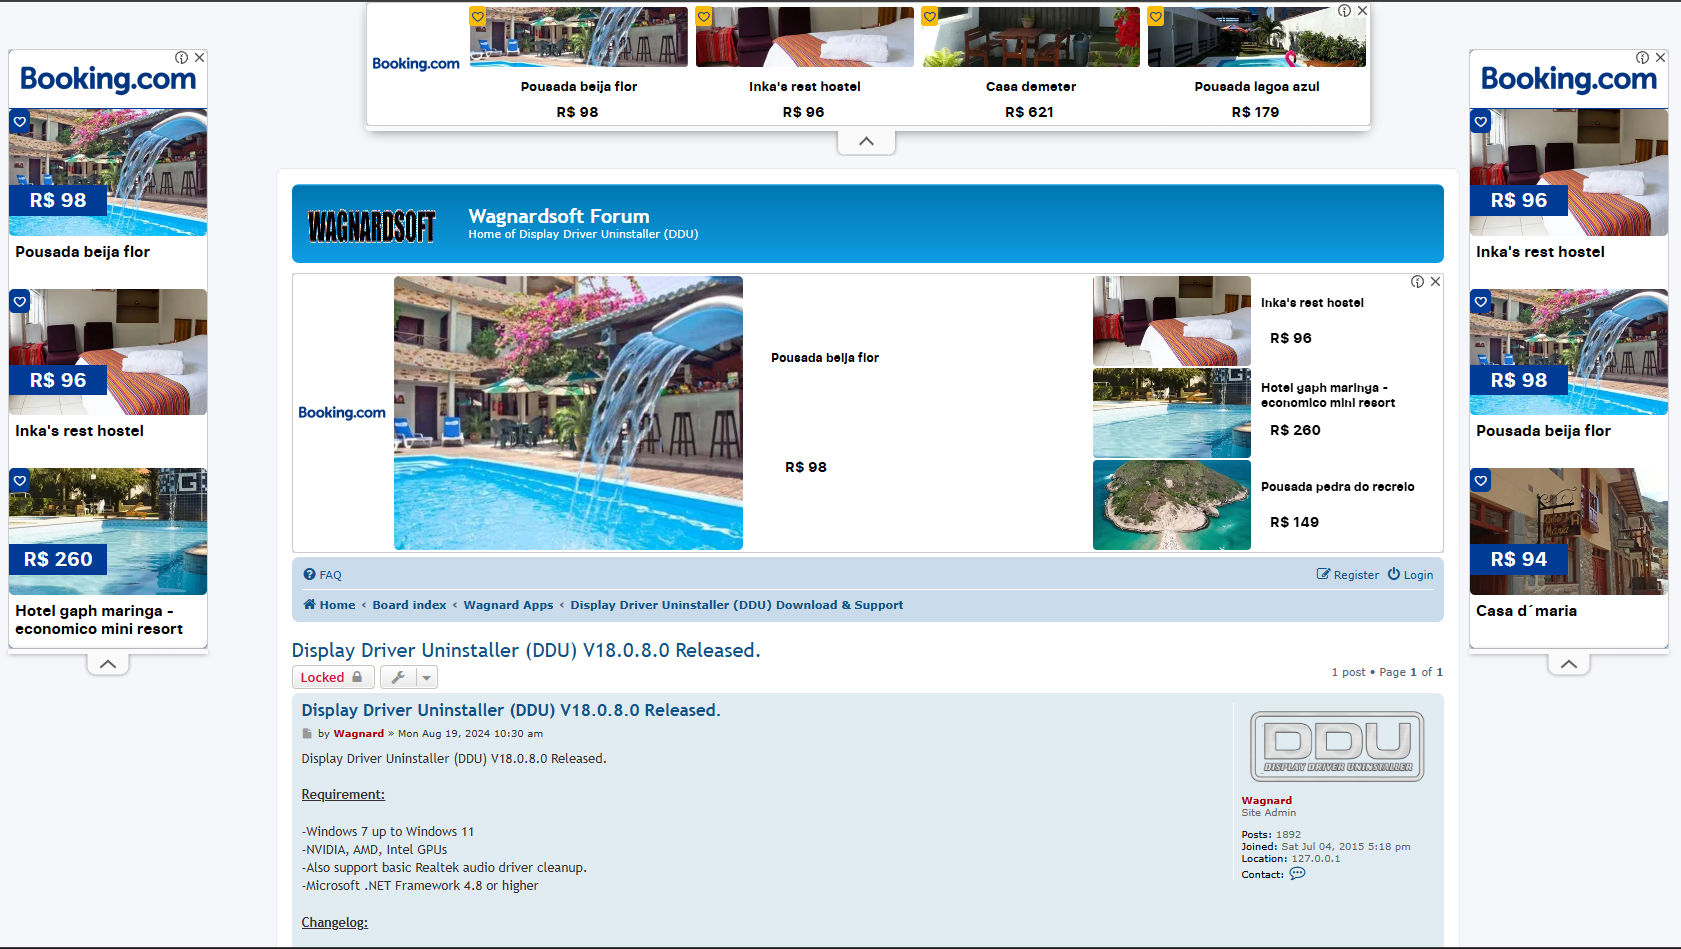
Task: Open Booking.com logo in top banner ad
Action: coord(416,64)
